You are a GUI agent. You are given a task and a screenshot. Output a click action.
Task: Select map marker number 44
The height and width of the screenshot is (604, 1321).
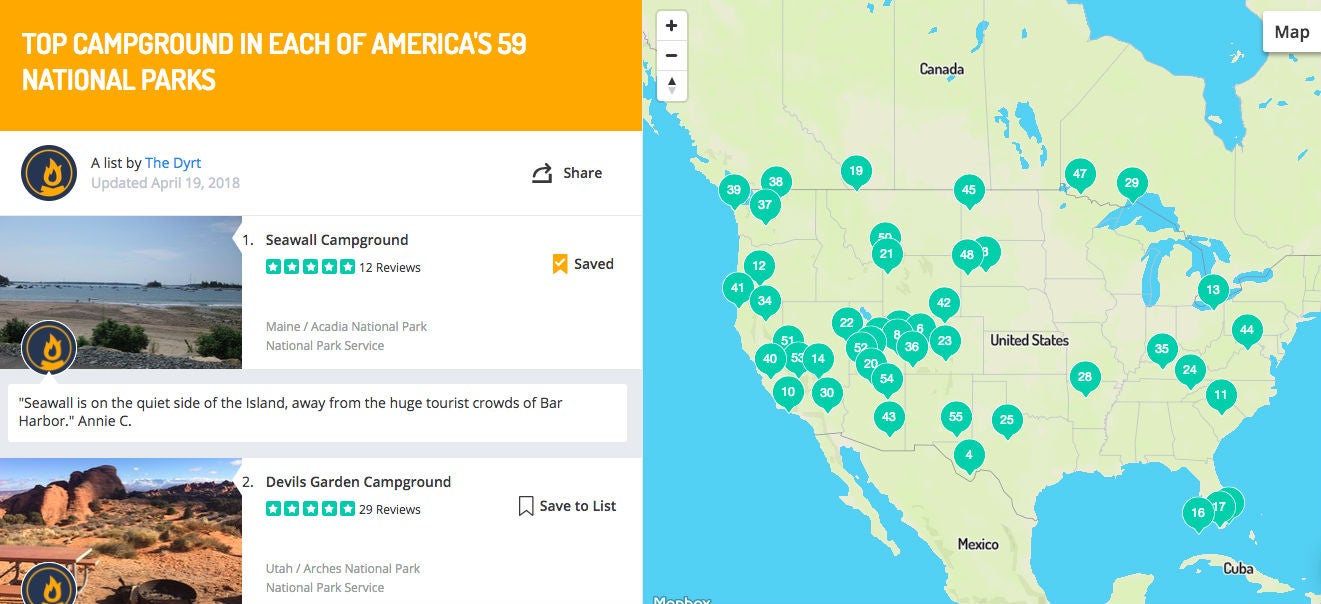point(1246,331)
